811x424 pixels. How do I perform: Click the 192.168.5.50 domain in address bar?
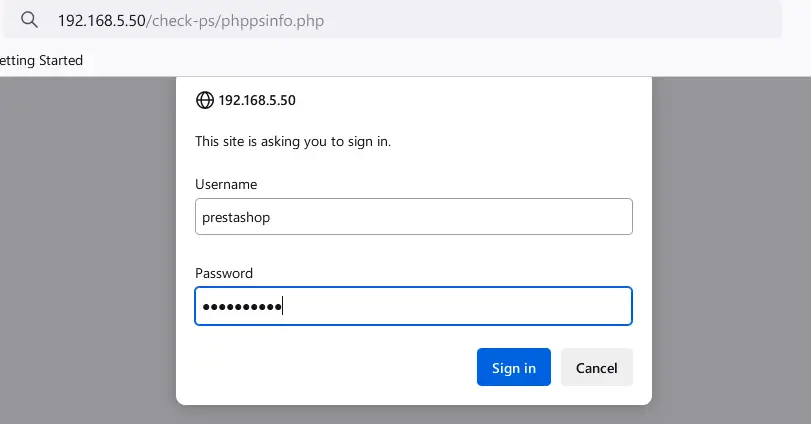click(x=101, y=20)
